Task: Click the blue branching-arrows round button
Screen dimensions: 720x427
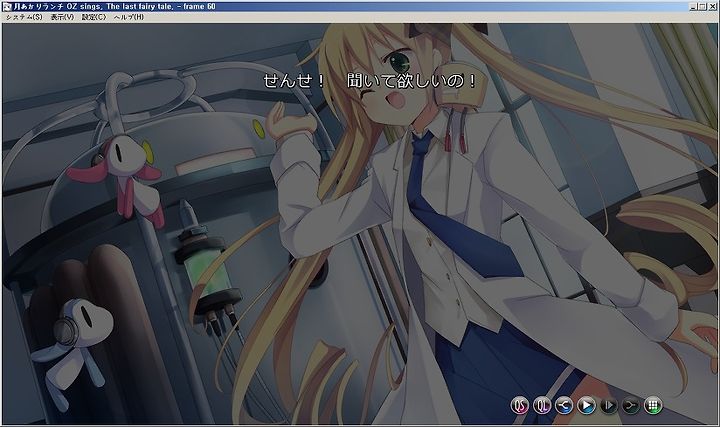Action: [564, 405]
